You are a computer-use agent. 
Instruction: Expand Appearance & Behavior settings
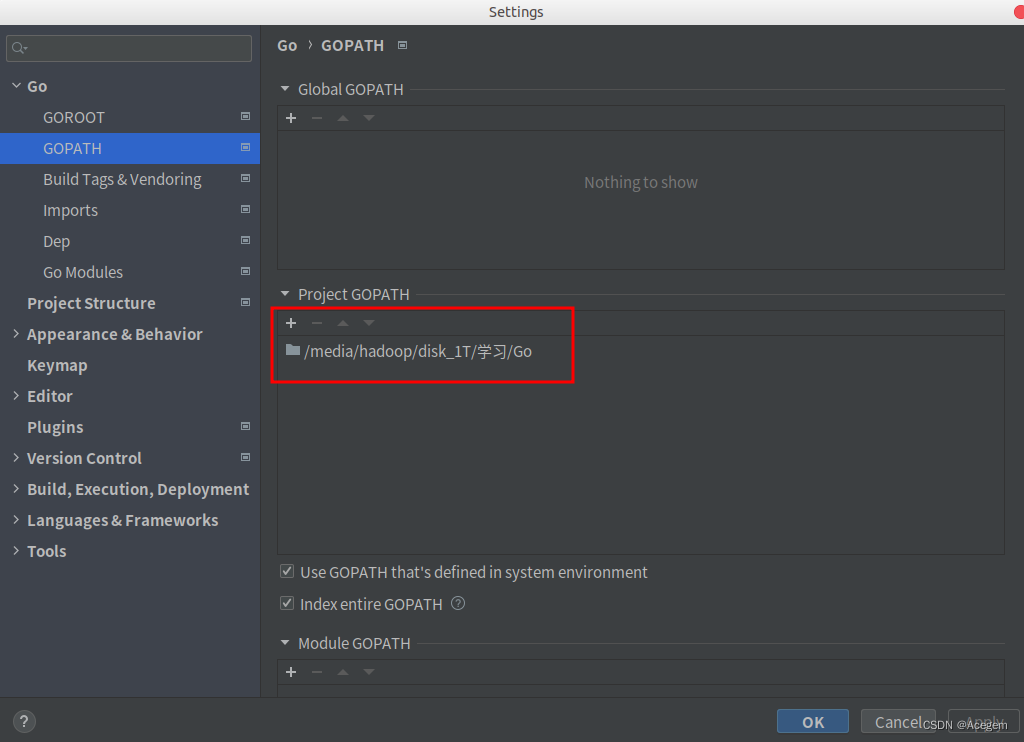point(16,334)
